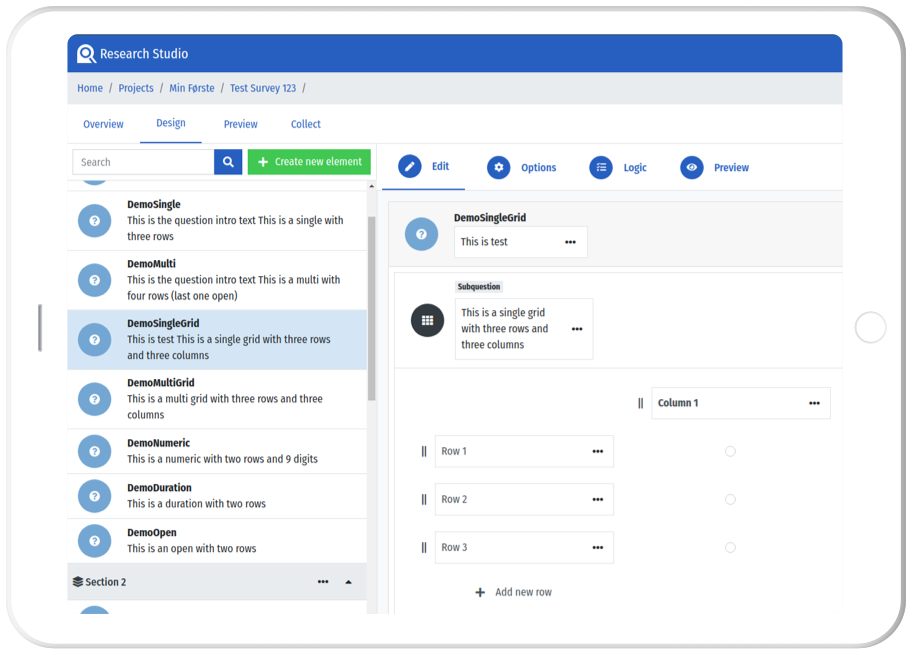Click the dark grid subquestion icon
Viewport: 912px width, 655px height.
[x=428, y=321]
